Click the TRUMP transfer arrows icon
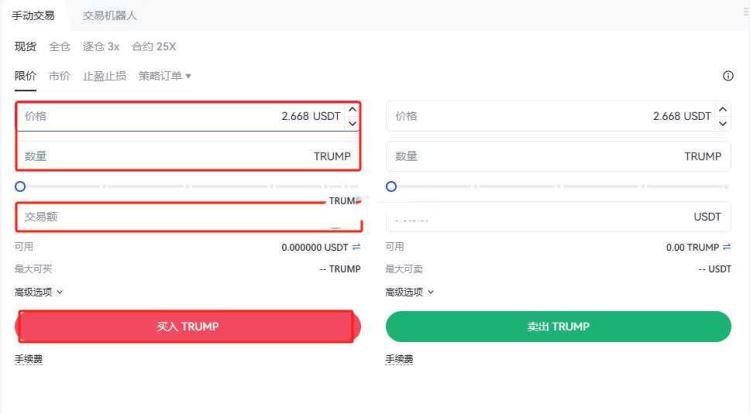This screenshot has height=414, width=750. 727,247
